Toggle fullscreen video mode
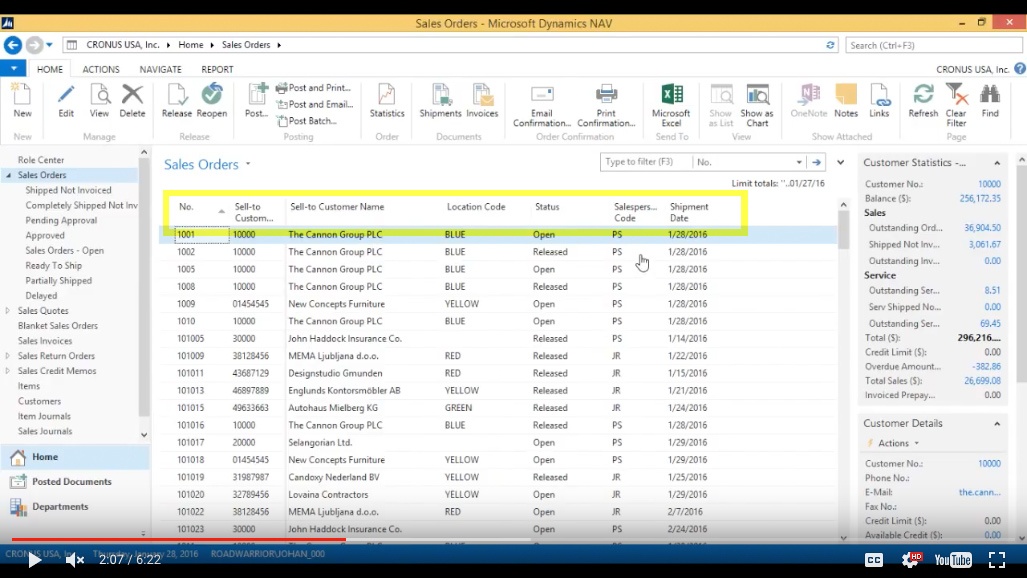The width and height of the screenshot is (1027, 578). coord(997,560)
